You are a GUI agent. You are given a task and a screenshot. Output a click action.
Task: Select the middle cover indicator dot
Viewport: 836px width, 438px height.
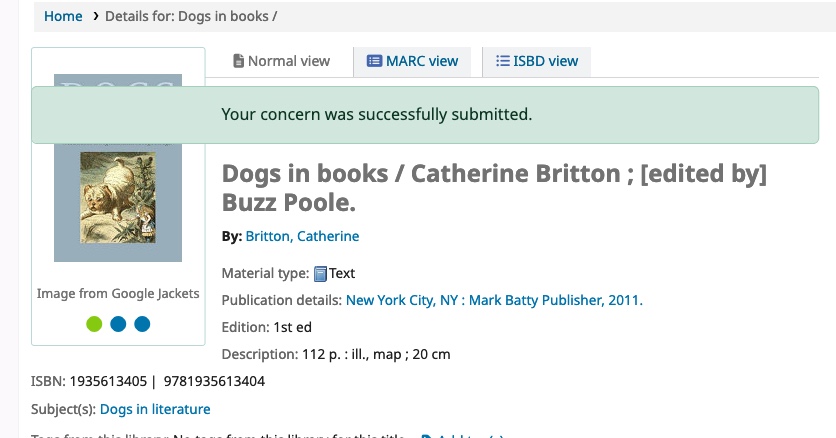[118, 324]
